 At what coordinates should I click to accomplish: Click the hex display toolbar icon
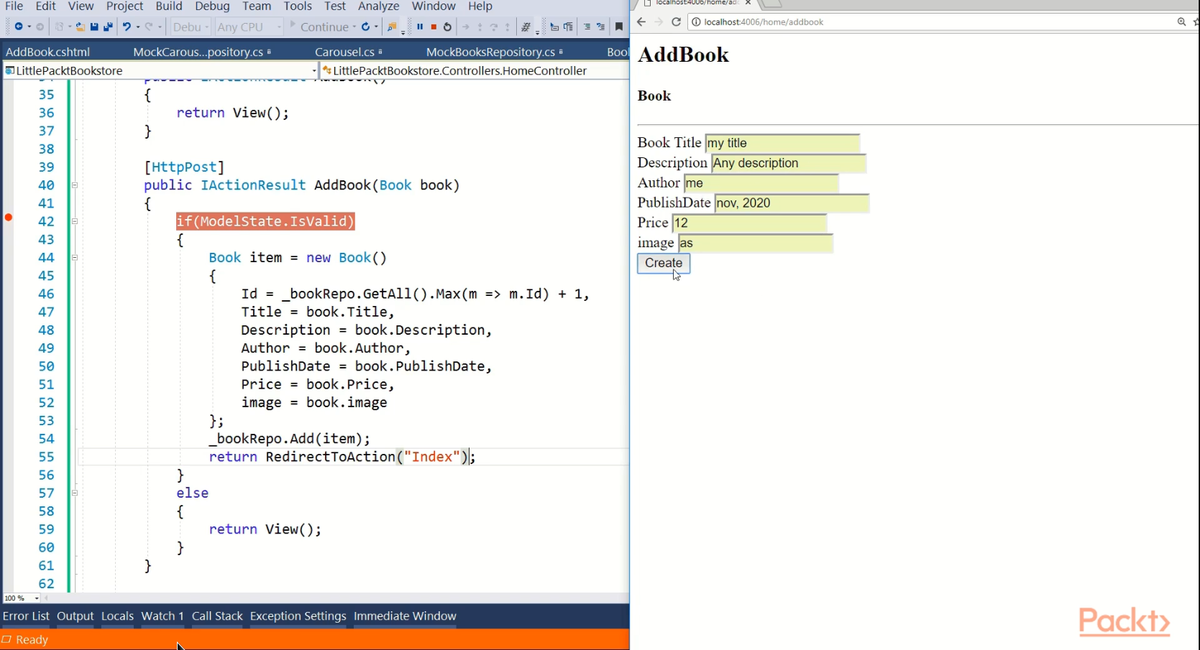click(525, 27)
